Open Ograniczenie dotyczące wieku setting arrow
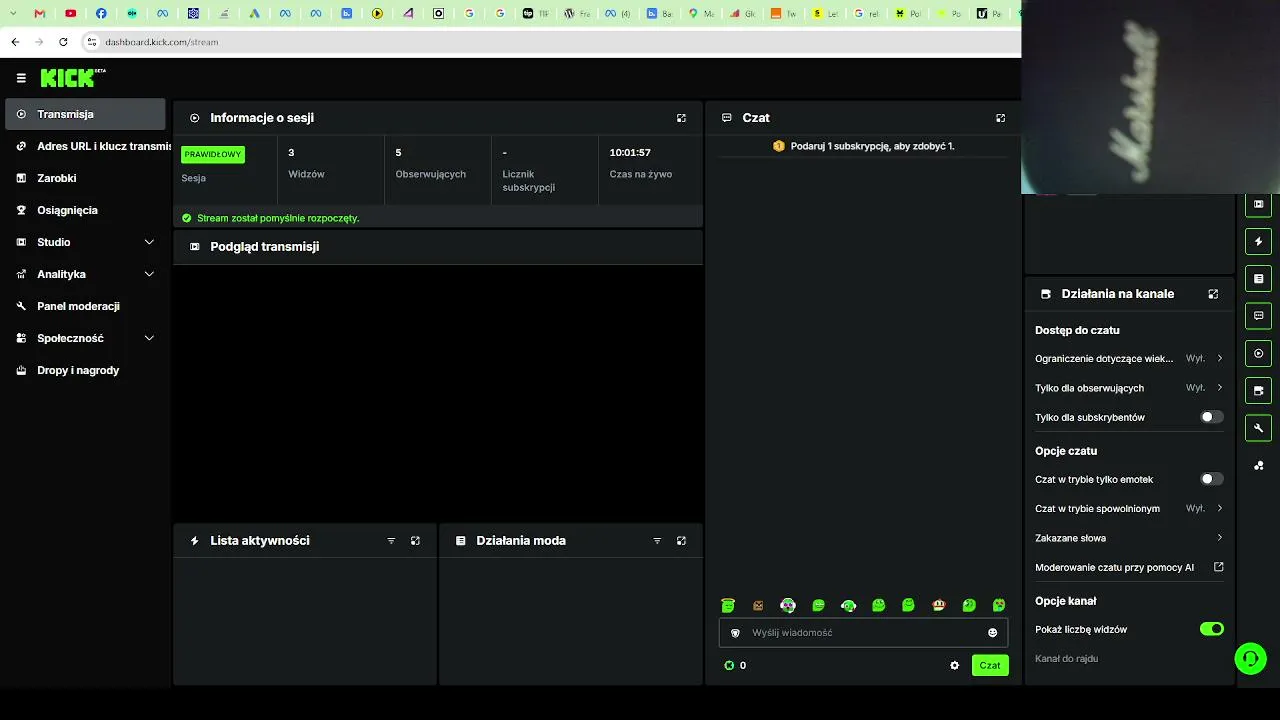The width and height of the screenshot is (1280, 720). [x=1220, y=358]
